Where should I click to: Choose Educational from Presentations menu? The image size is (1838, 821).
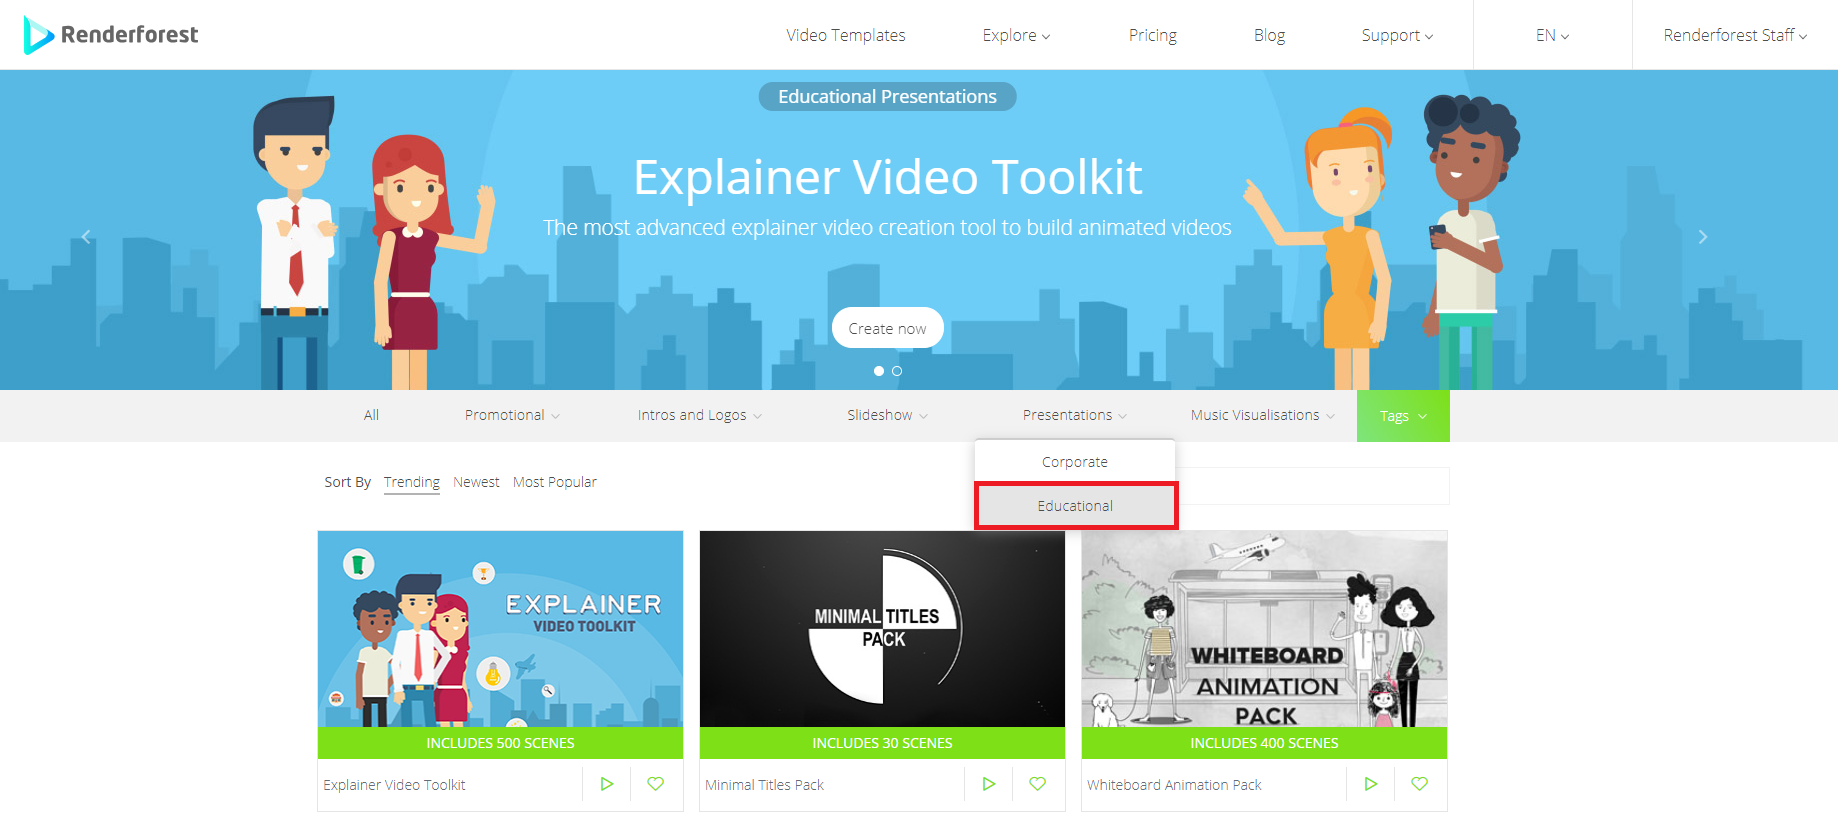[x=1075, y=506]
